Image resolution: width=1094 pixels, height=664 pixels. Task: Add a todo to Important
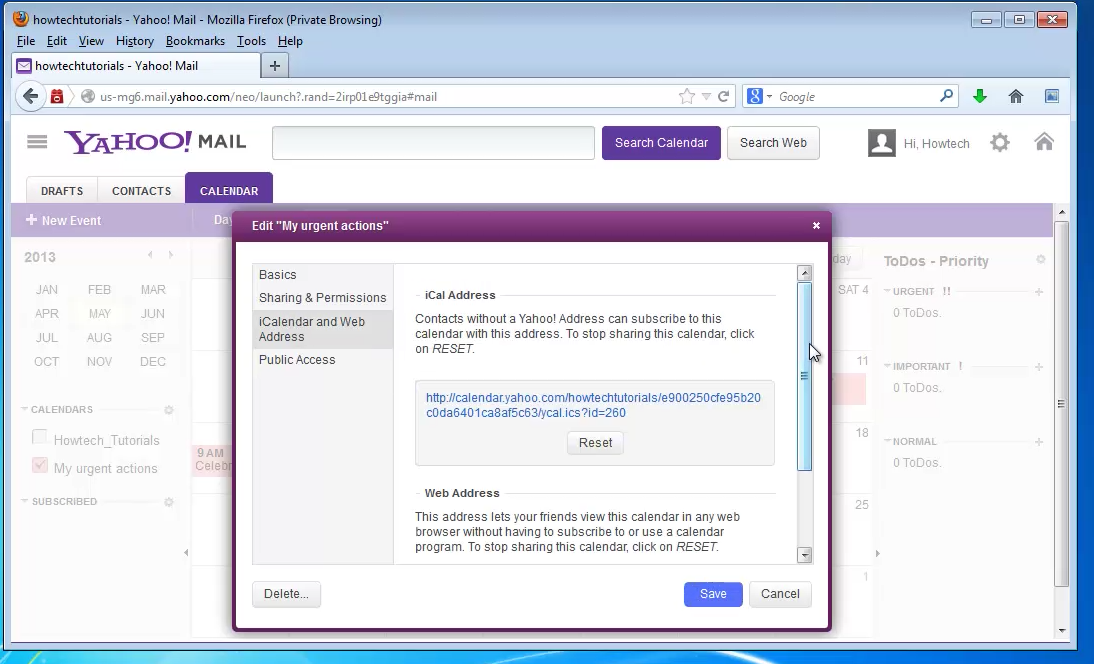(1039, 367)
